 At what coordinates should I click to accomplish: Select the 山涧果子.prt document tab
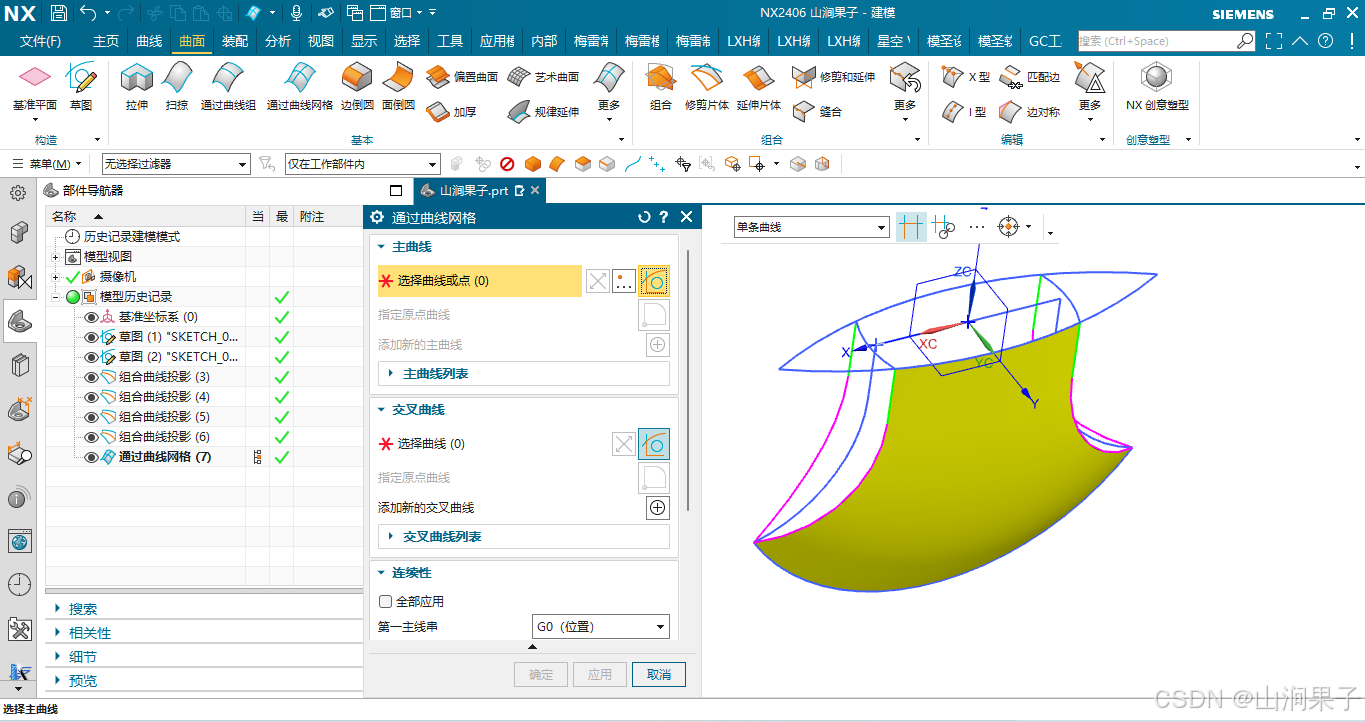click(479, 190)
